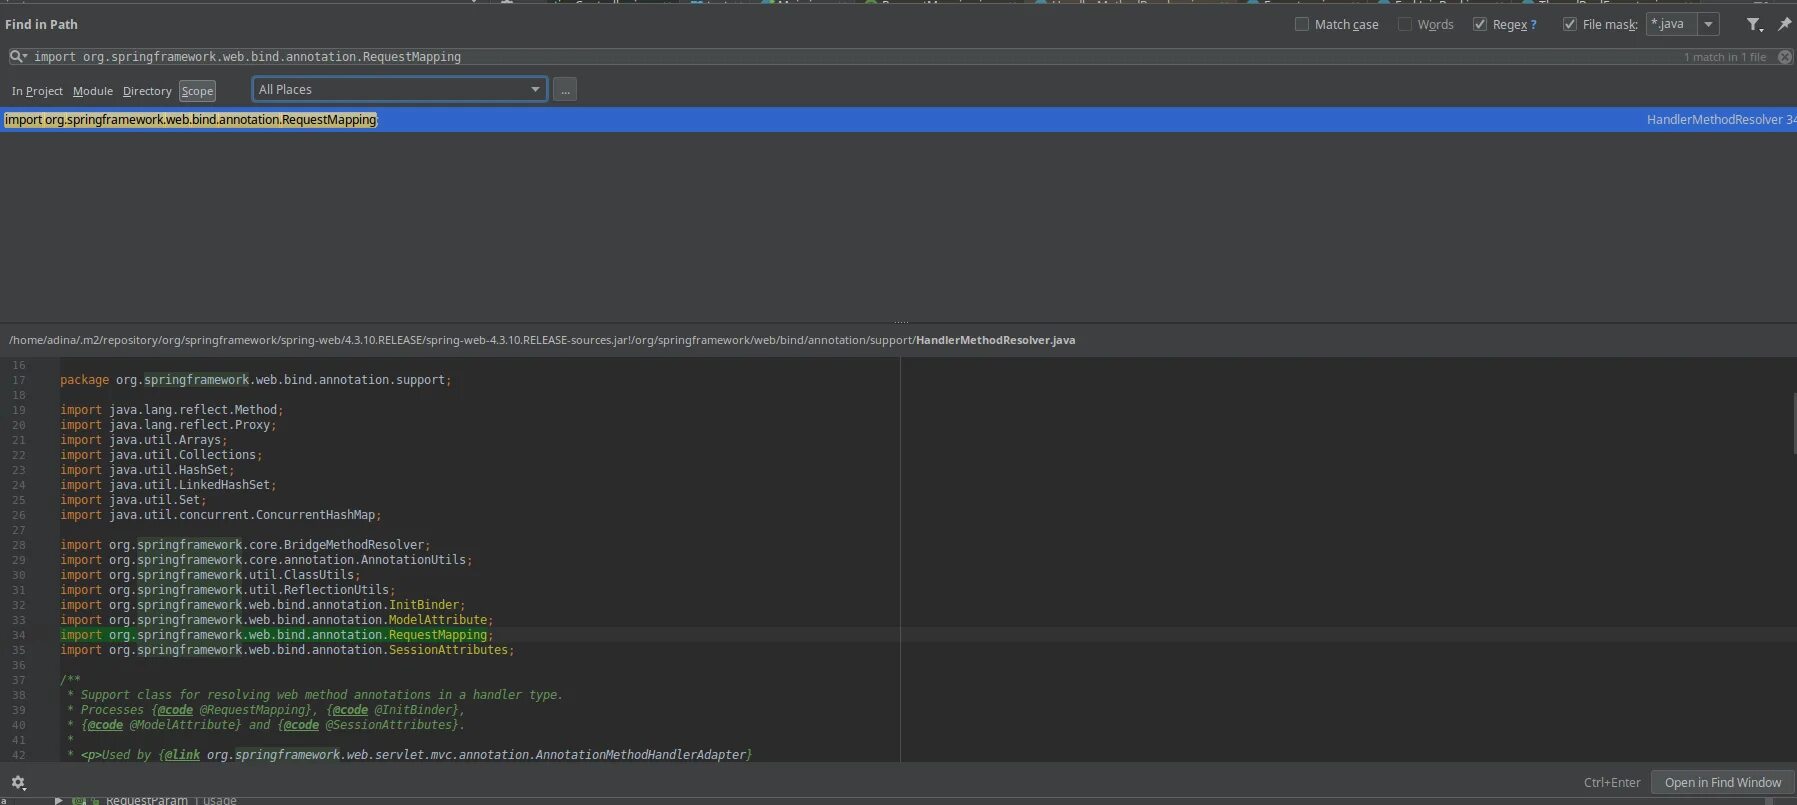The width and height of the screenshot is (1797, 805).
Task: Select the Scope tab
Action: (x=197, y=91)
